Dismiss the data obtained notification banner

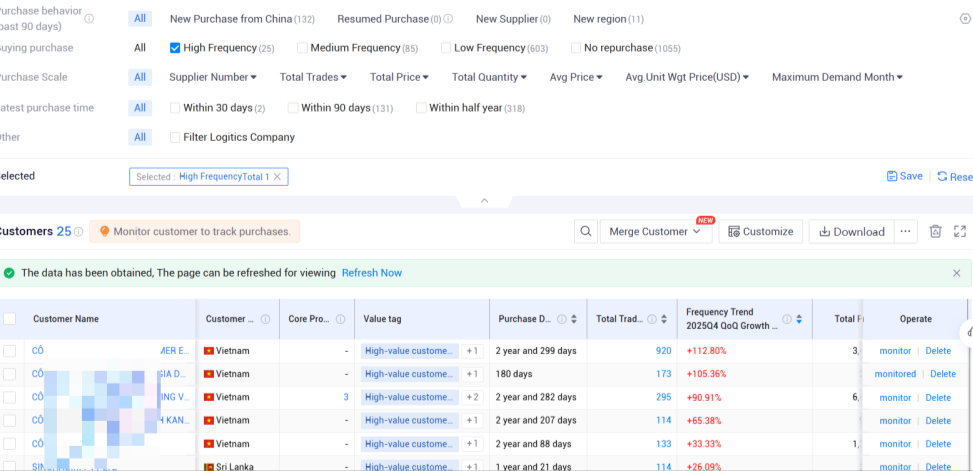pos(957,273)
